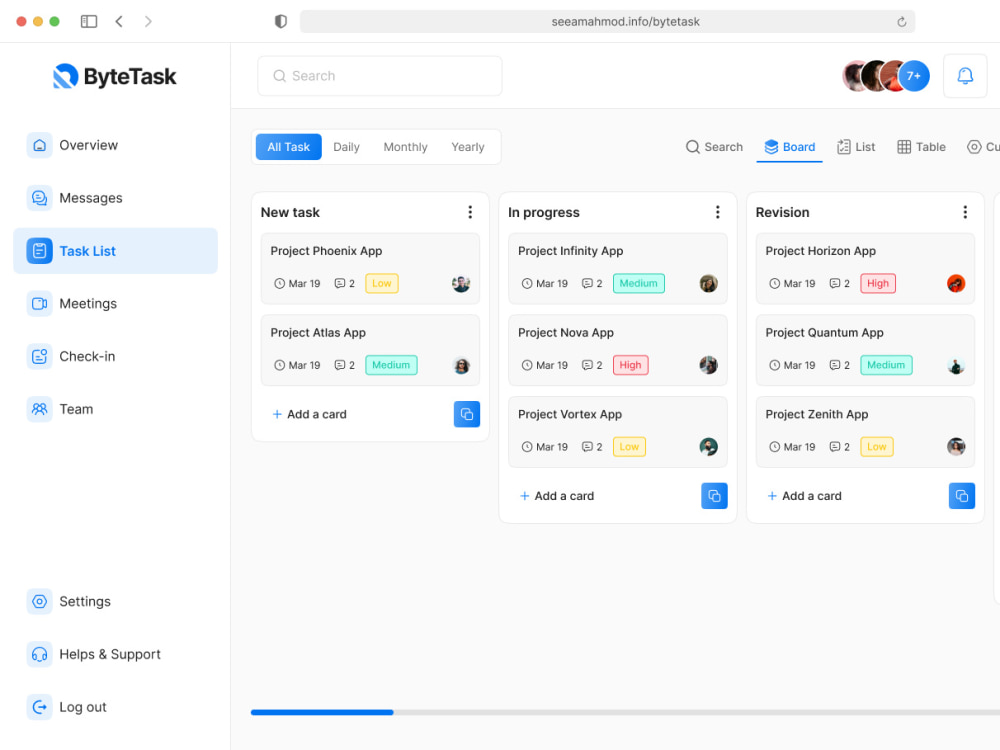
Task: Open the Overview page
Action: [x=88, y=145]
